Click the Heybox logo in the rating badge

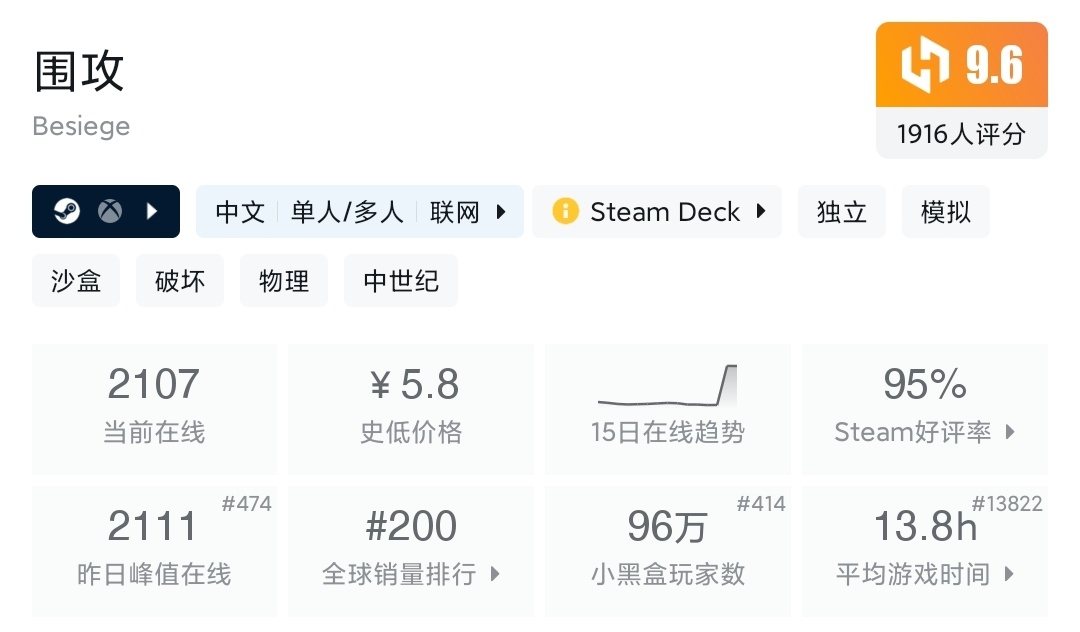pos(925,66)
